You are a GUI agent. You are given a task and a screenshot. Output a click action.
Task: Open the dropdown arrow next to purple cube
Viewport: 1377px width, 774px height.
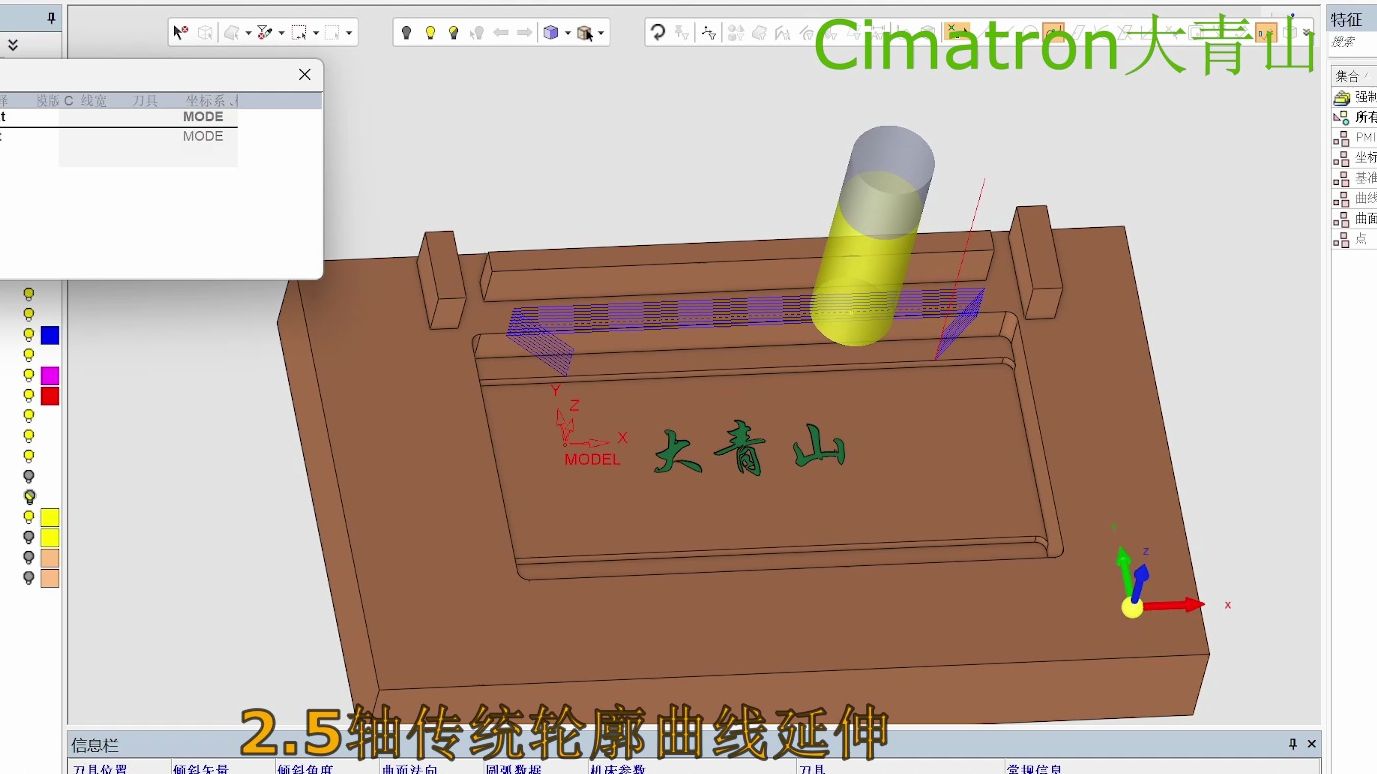[x=567, y=33]
